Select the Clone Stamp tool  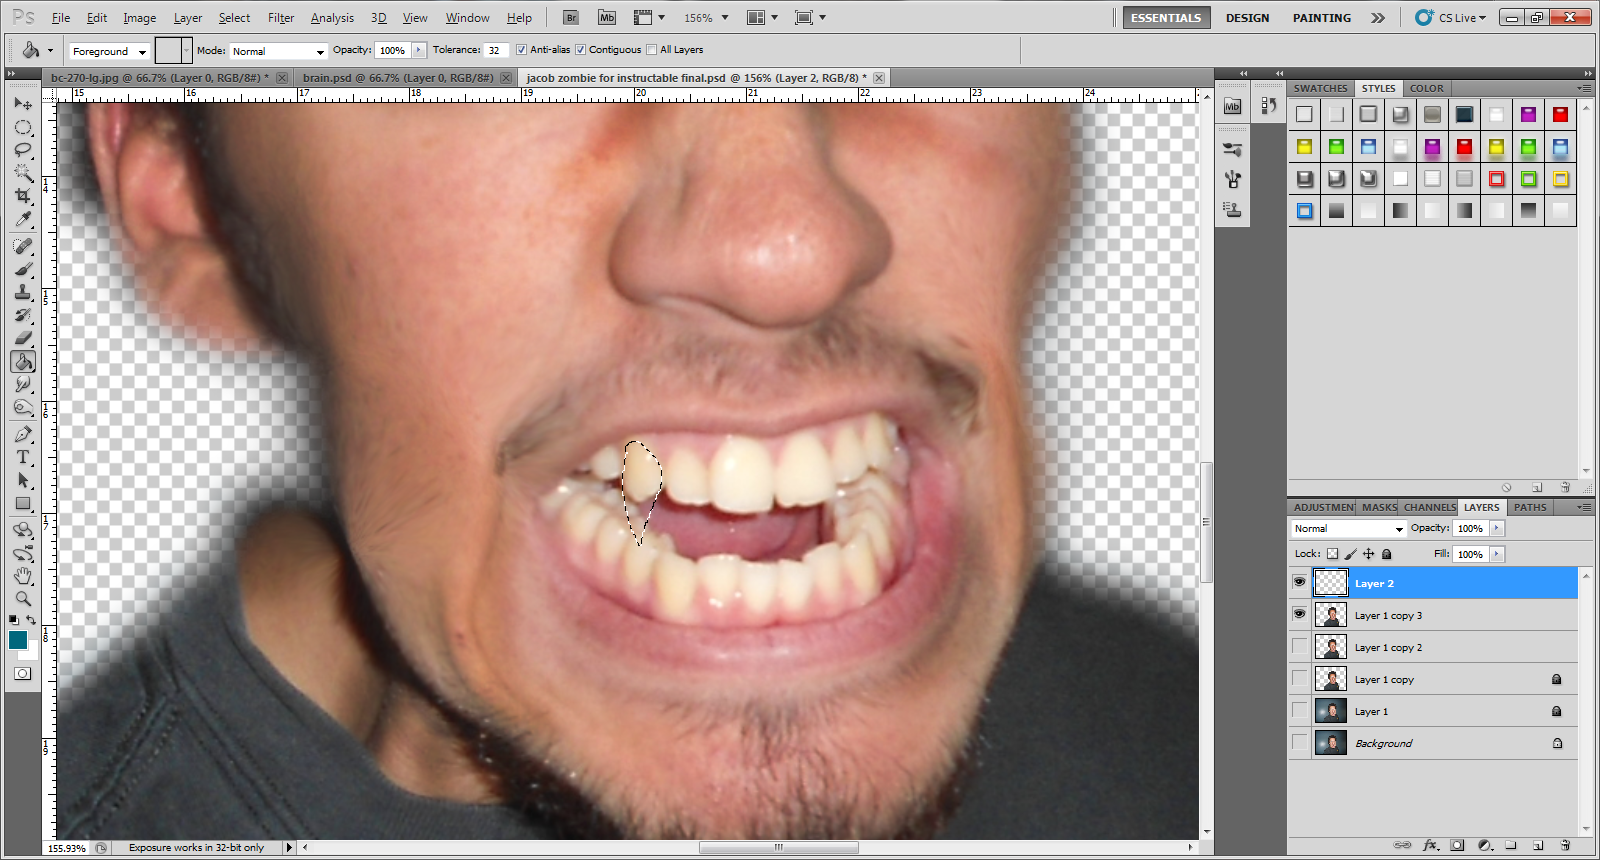[x=23, y=292]
